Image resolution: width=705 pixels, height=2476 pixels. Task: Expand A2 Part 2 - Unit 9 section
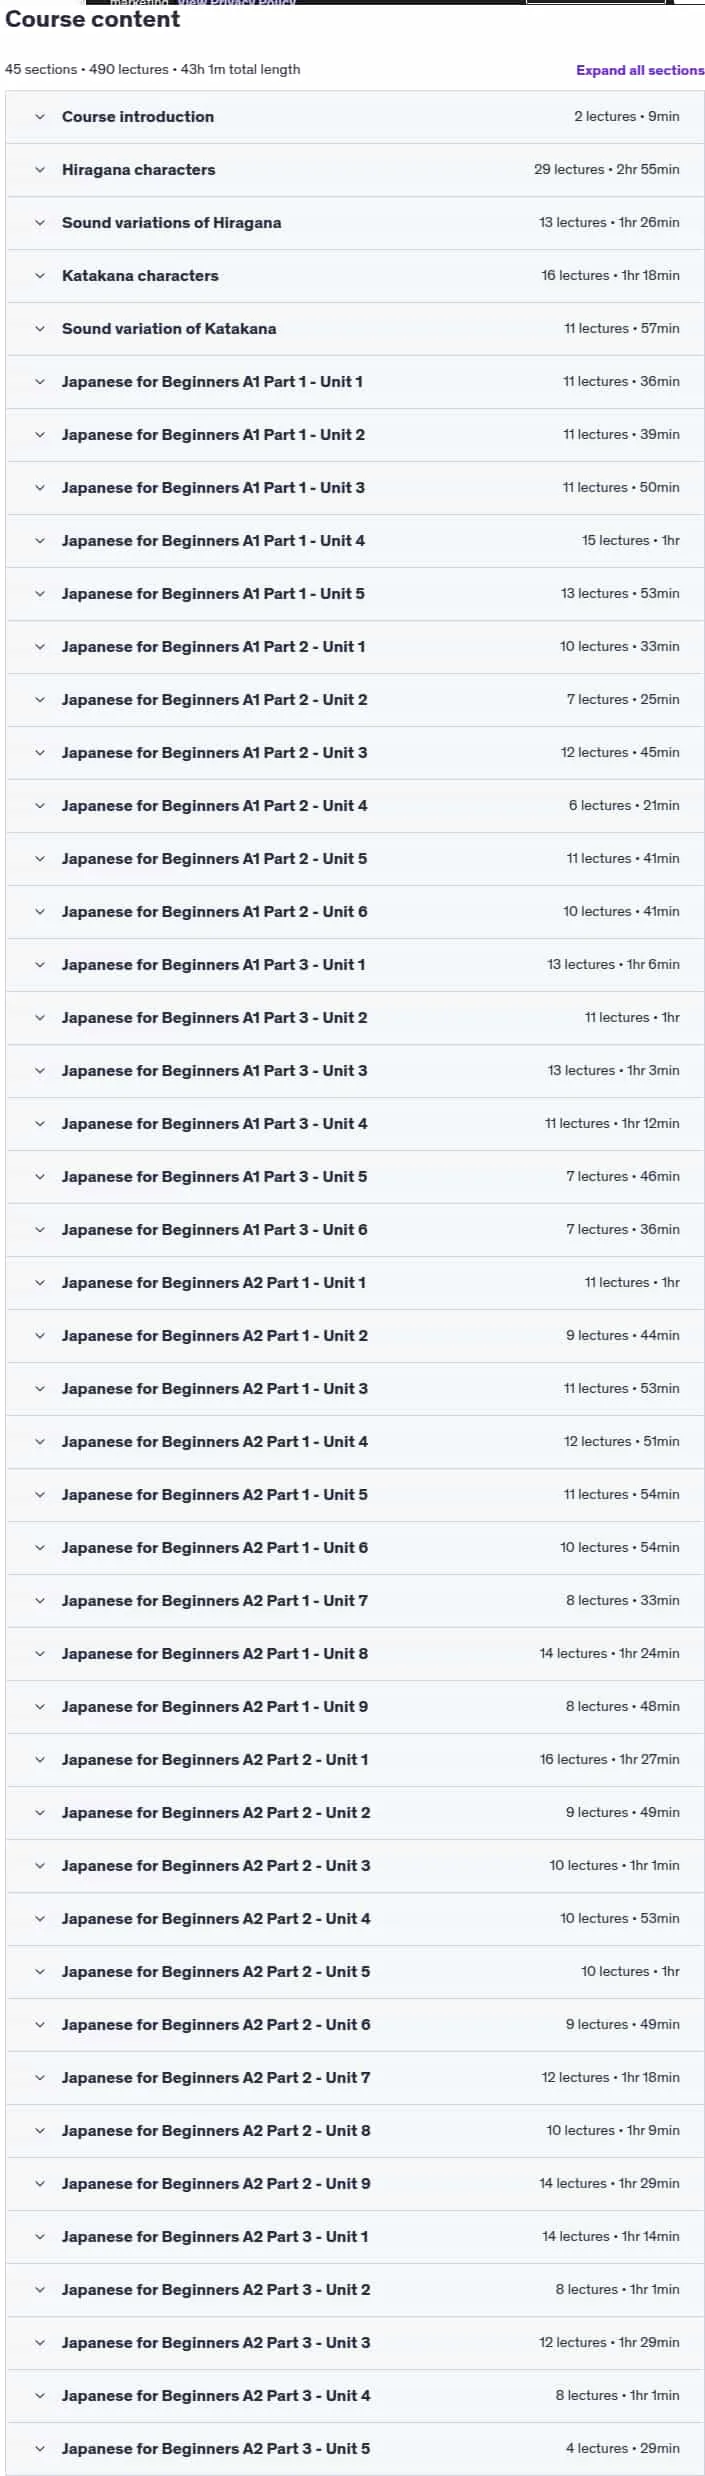(x=355, y=2184)
